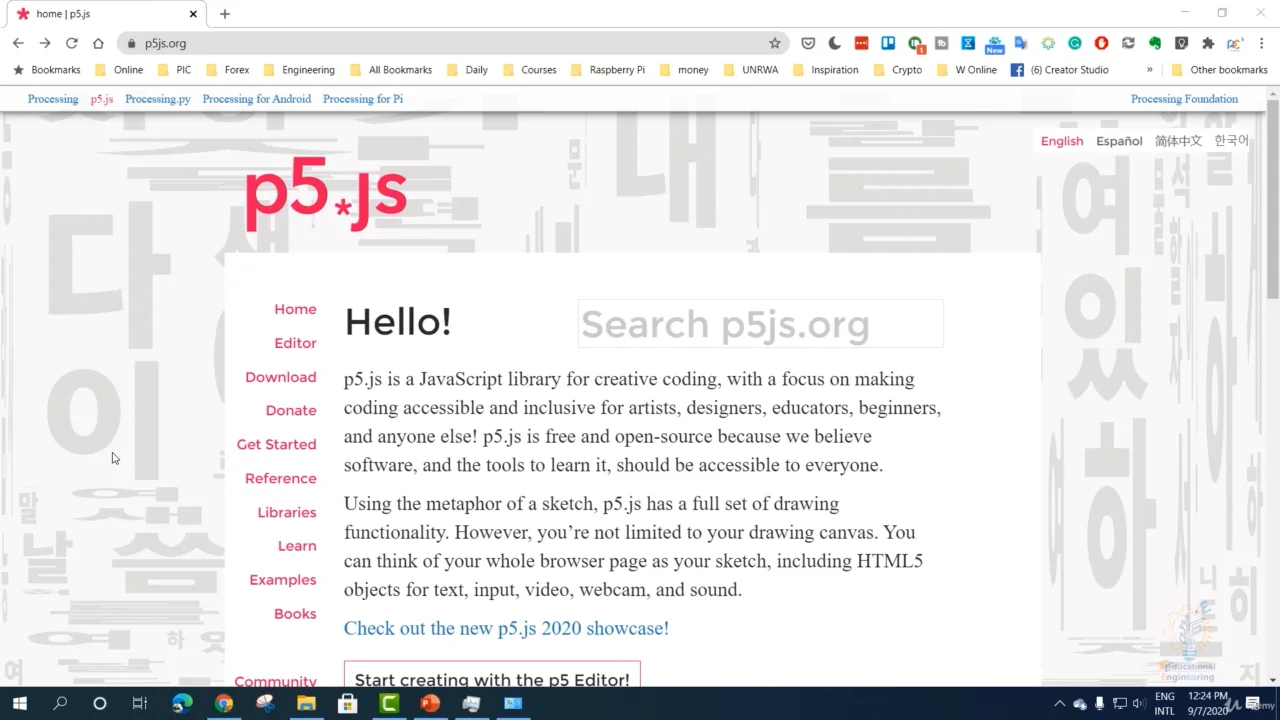Click the p5.js logo
Image resolution: width=1280 pixels, height=720 pixels.
(325, 193)
